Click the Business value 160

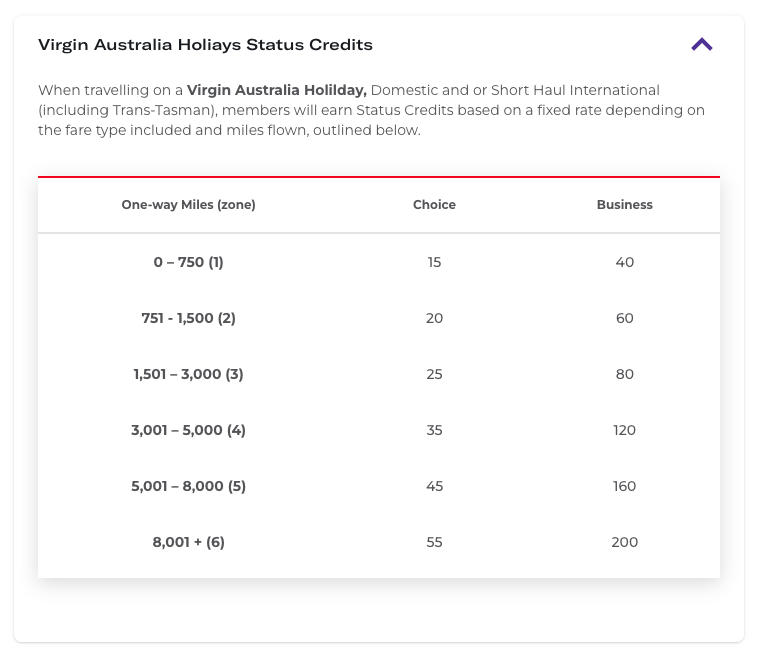[x=624, y=486]
